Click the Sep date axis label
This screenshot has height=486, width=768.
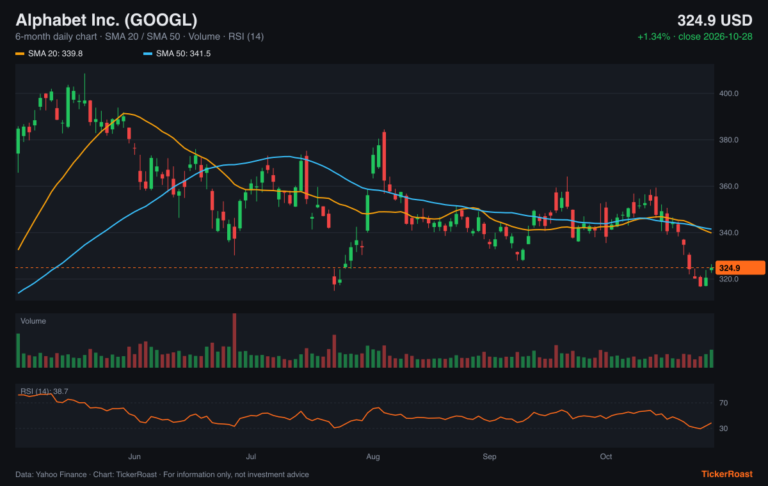pos(489,456)
